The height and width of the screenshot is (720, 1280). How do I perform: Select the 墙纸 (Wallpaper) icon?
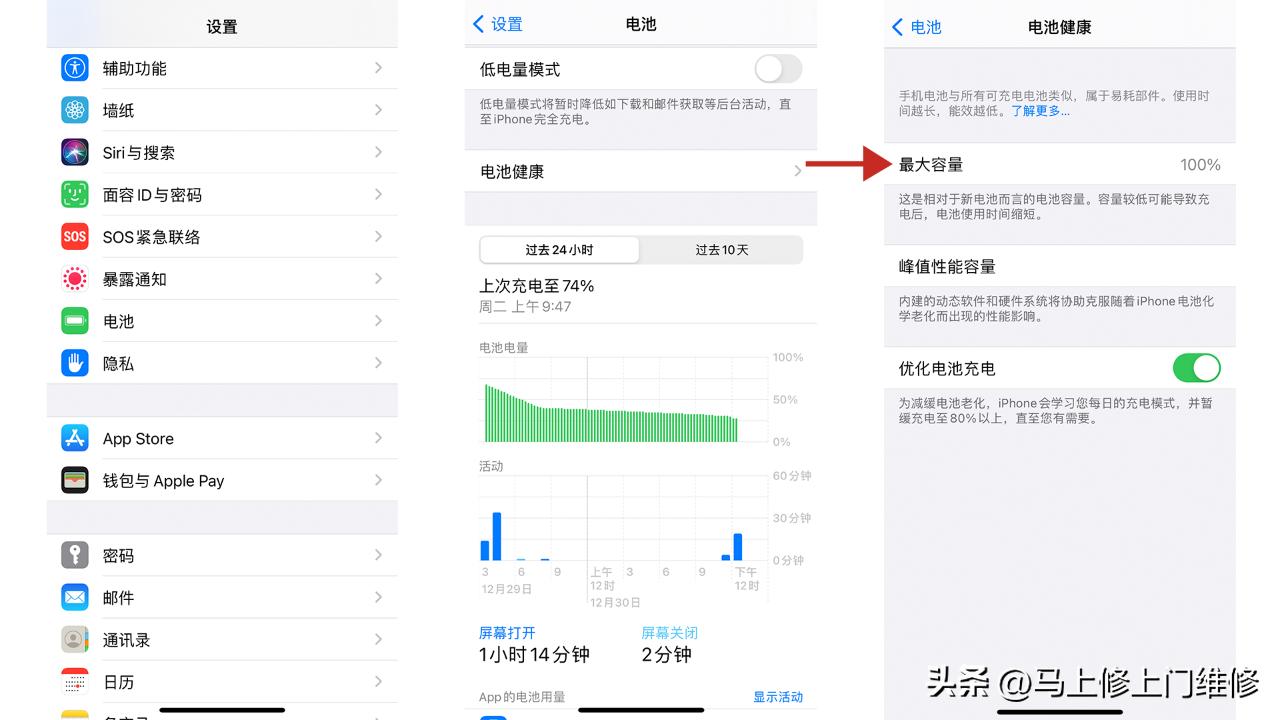tap(74, 110)
